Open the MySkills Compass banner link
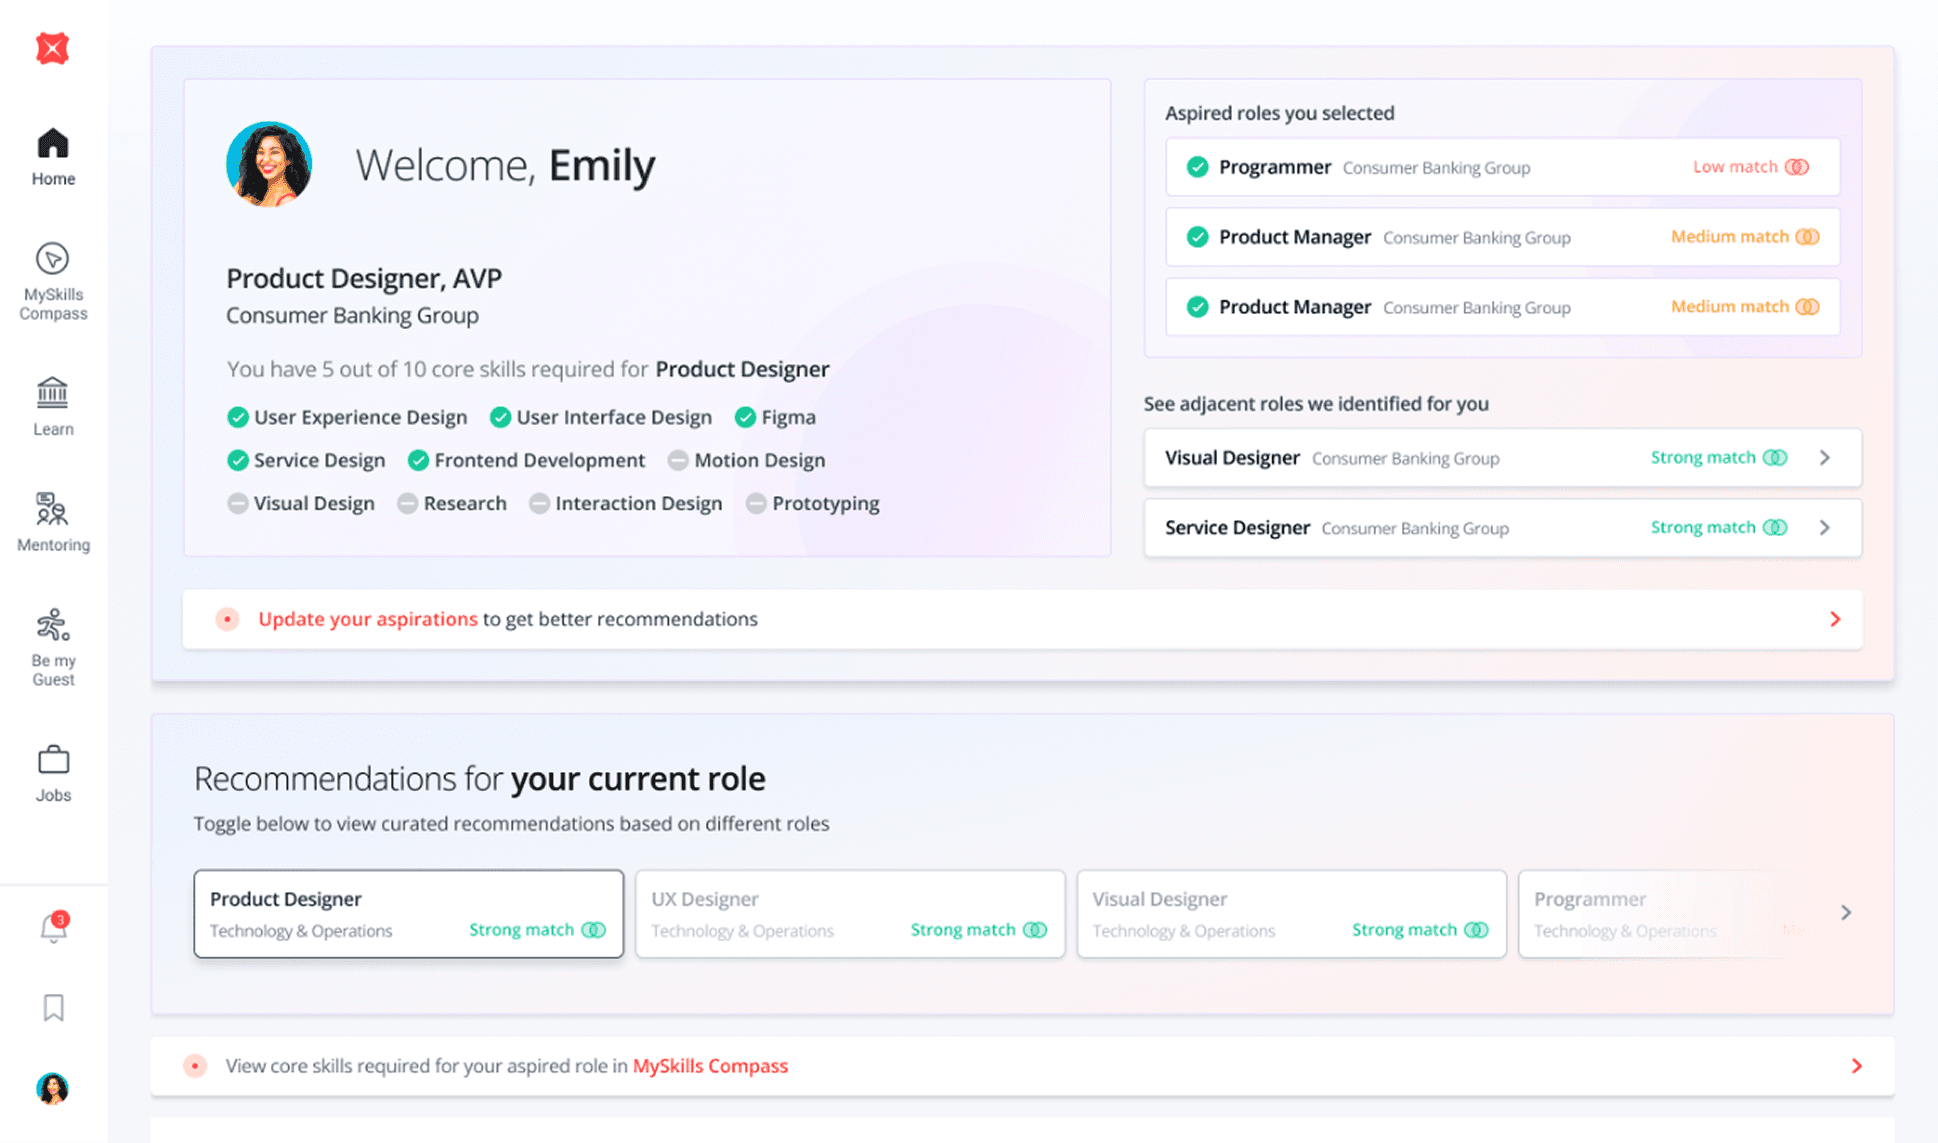This screenshot has width=1938, height=1143. pos(710,1066)
